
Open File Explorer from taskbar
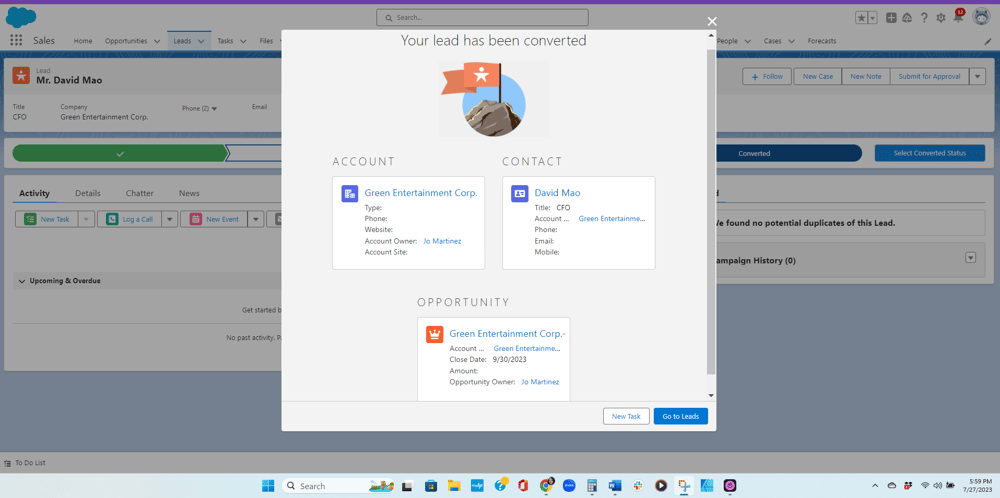click(x=453, y=486)
